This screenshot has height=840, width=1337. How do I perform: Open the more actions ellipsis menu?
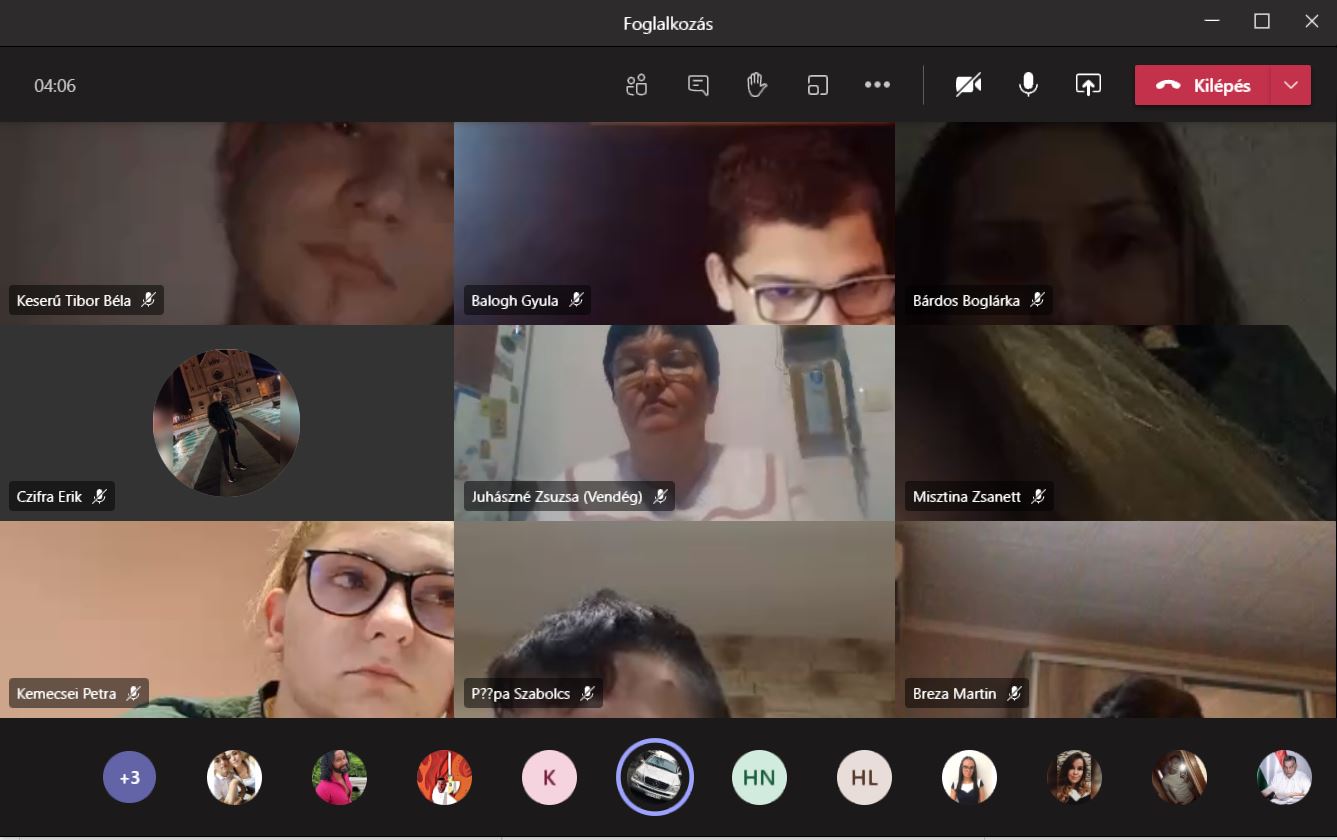(877, 85)
